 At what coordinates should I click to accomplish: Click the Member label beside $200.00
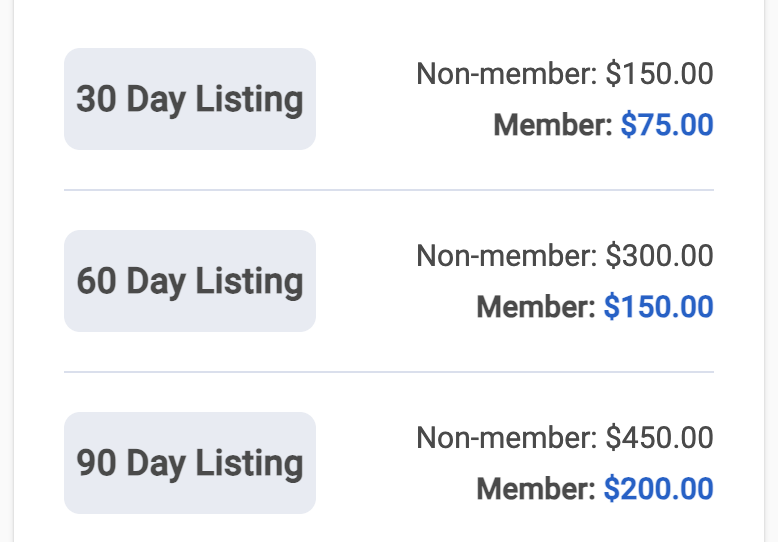[536, 488]
